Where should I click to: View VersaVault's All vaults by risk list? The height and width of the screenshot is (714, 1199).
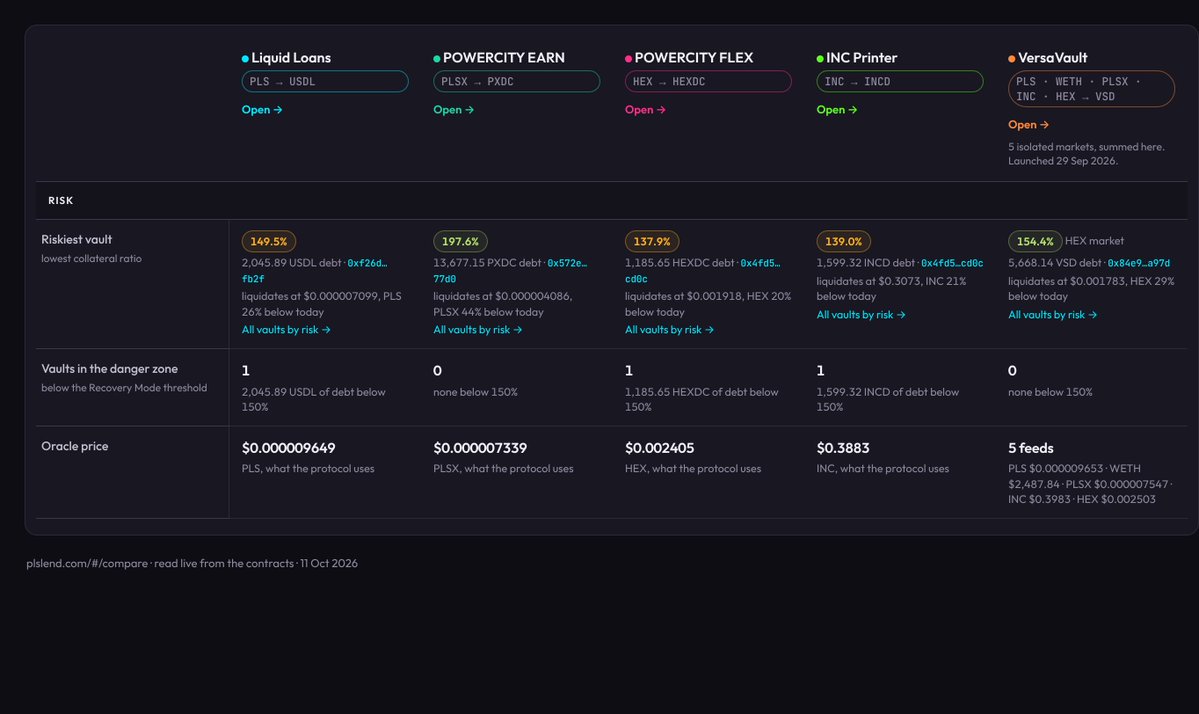pyautogui.click(x=1052, y=314)
